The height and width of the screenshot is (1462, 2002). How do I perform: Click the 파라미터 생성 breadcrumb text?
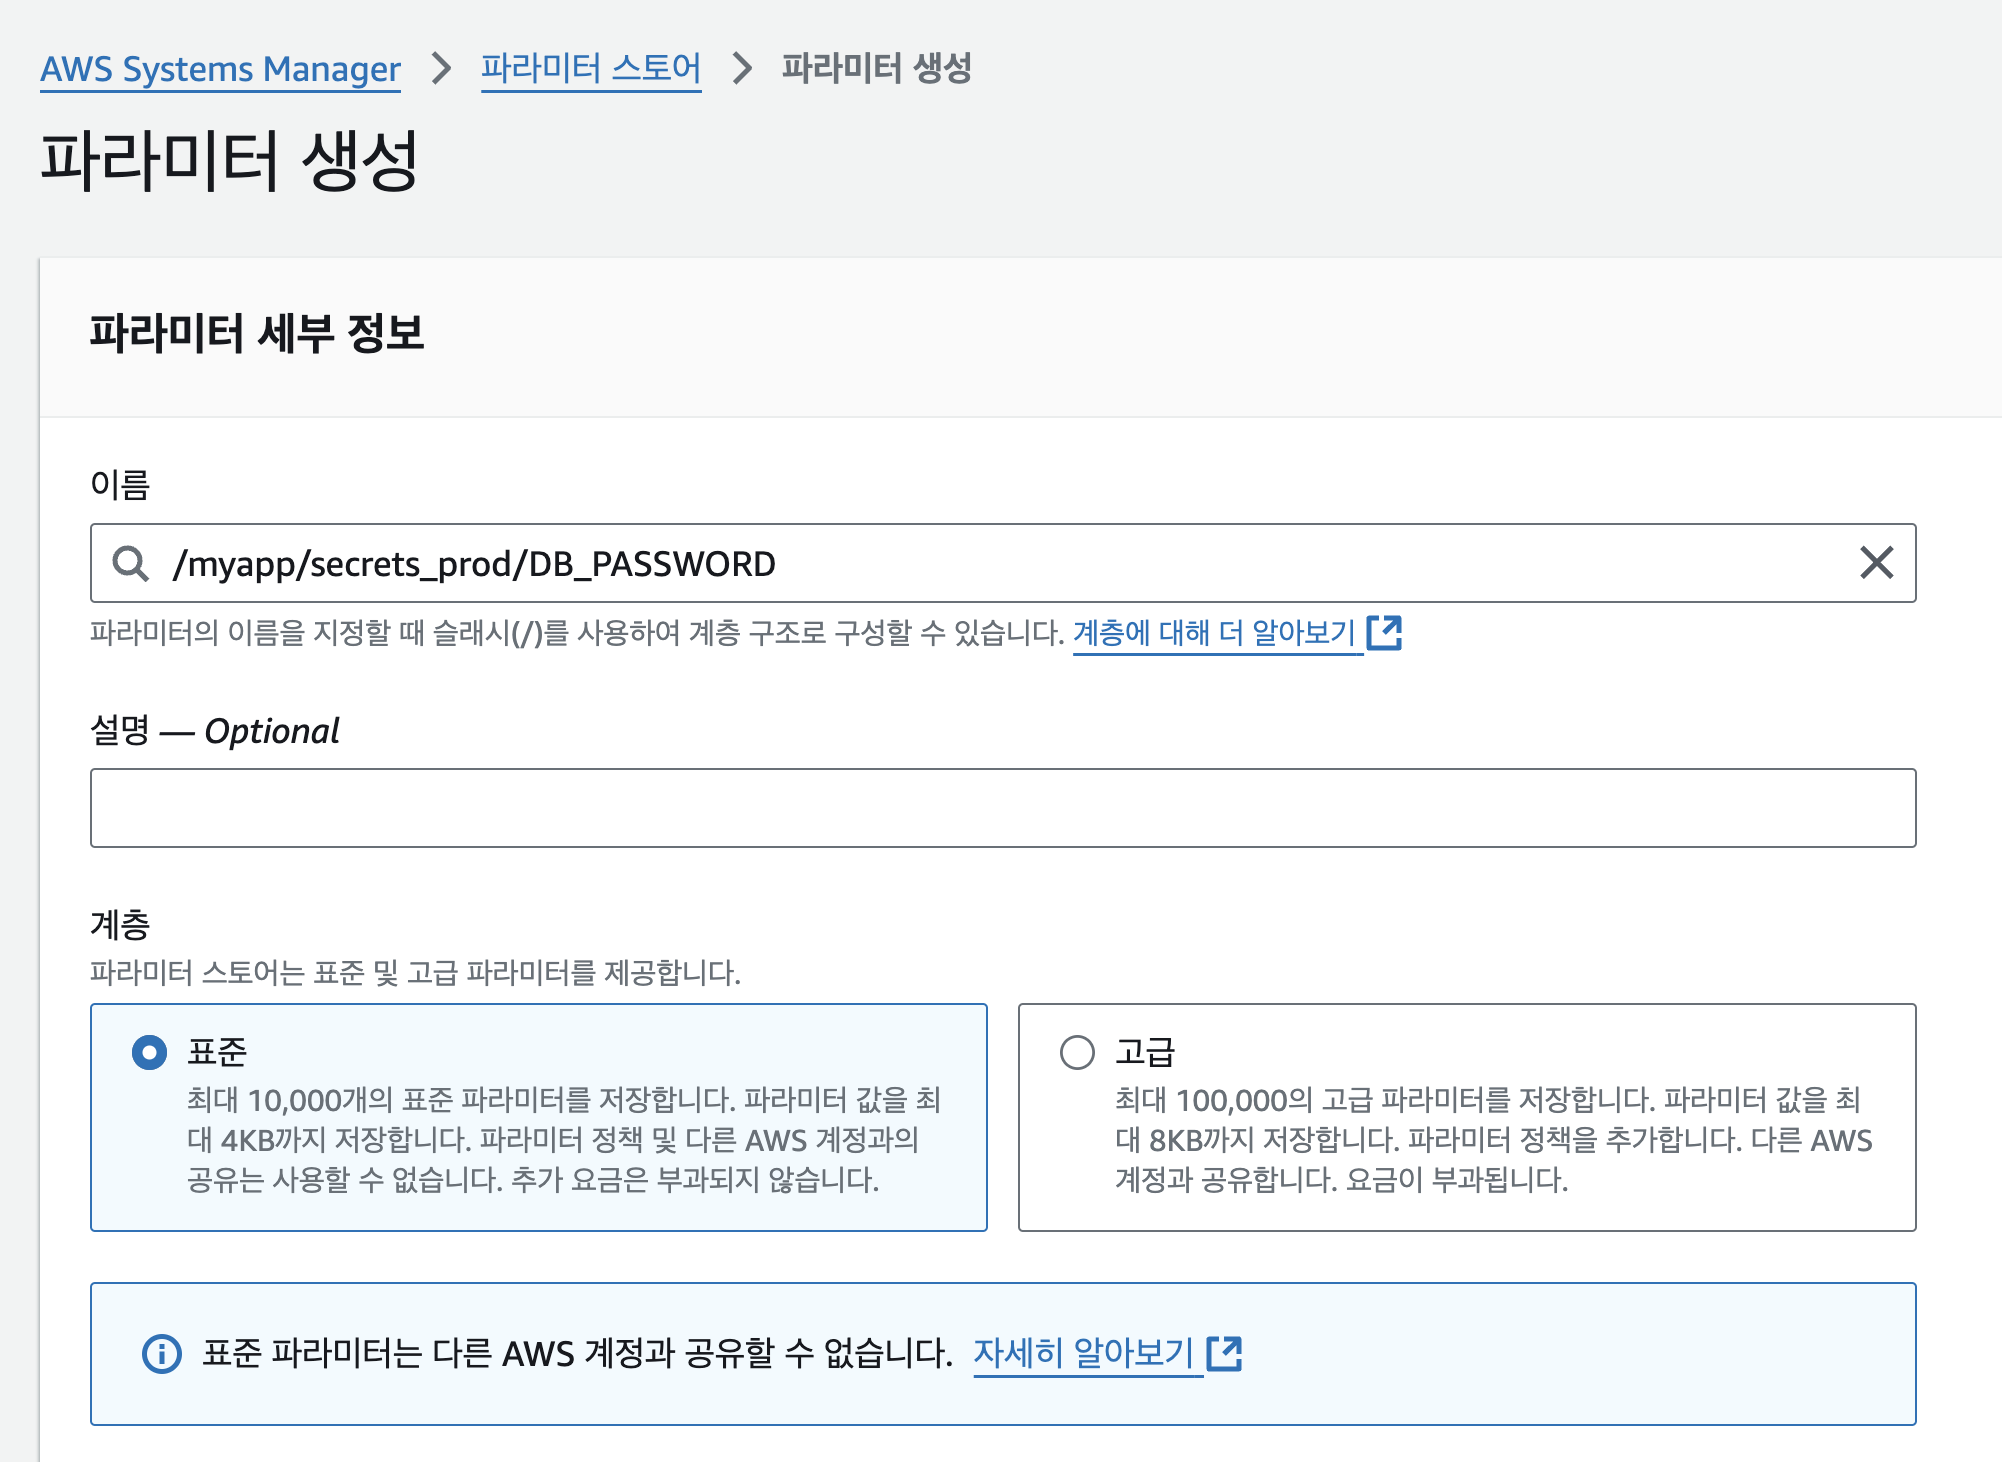coord(876,68)
